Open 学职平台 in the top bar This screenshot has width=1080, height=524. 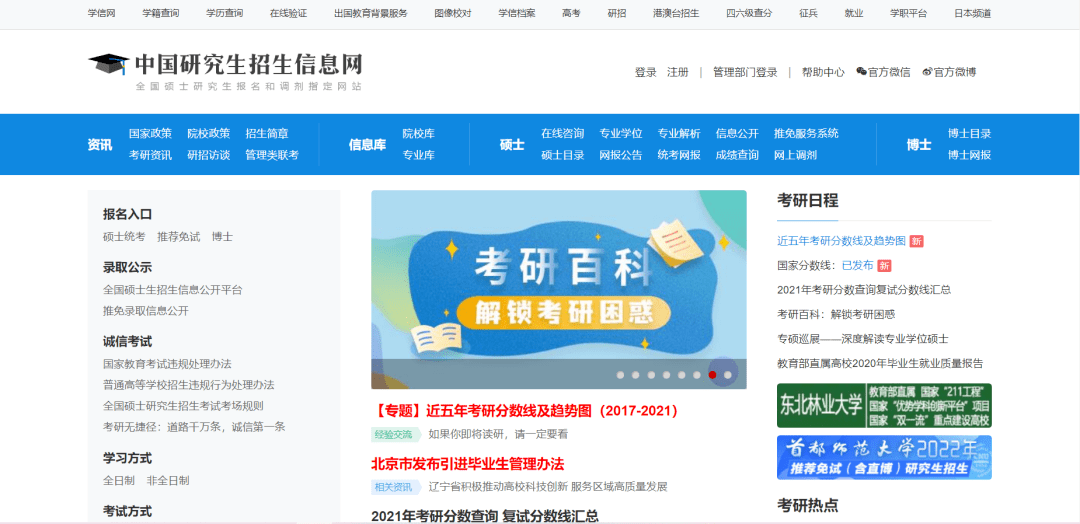(908, 13)
